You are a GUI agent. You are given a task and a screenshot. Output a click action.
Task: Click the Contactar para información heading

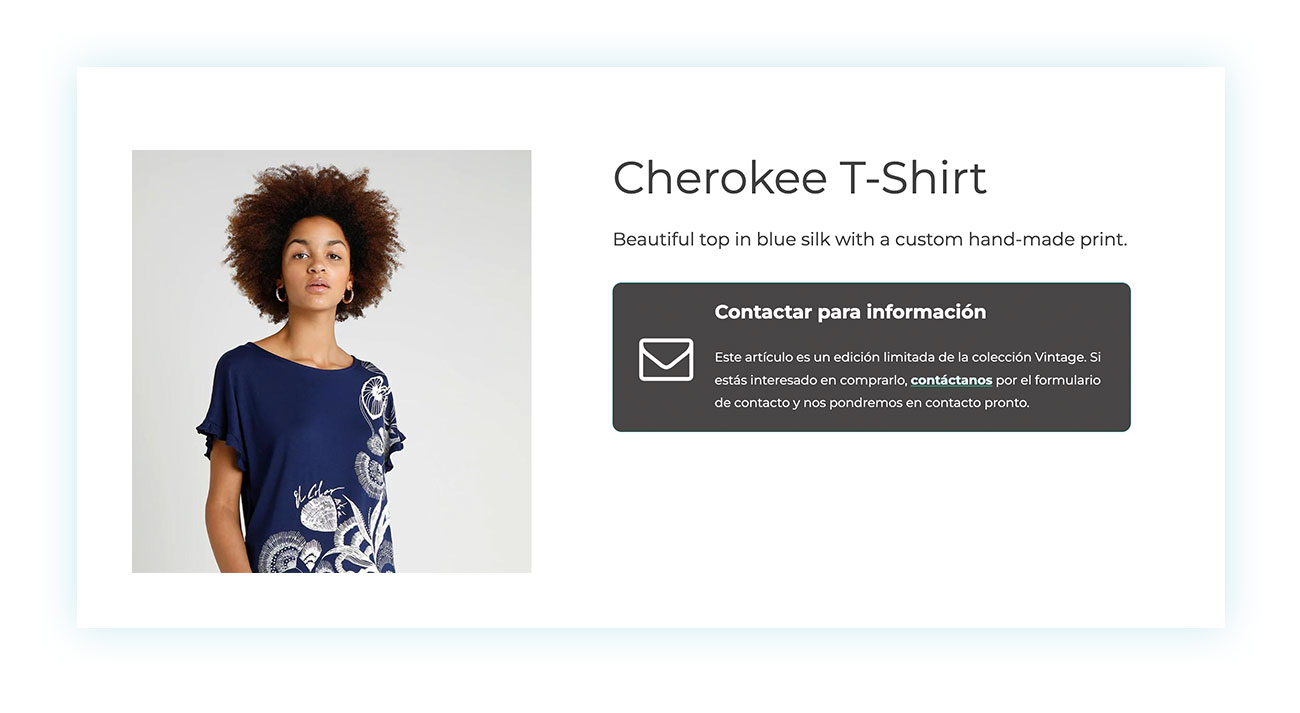(850, 312)
